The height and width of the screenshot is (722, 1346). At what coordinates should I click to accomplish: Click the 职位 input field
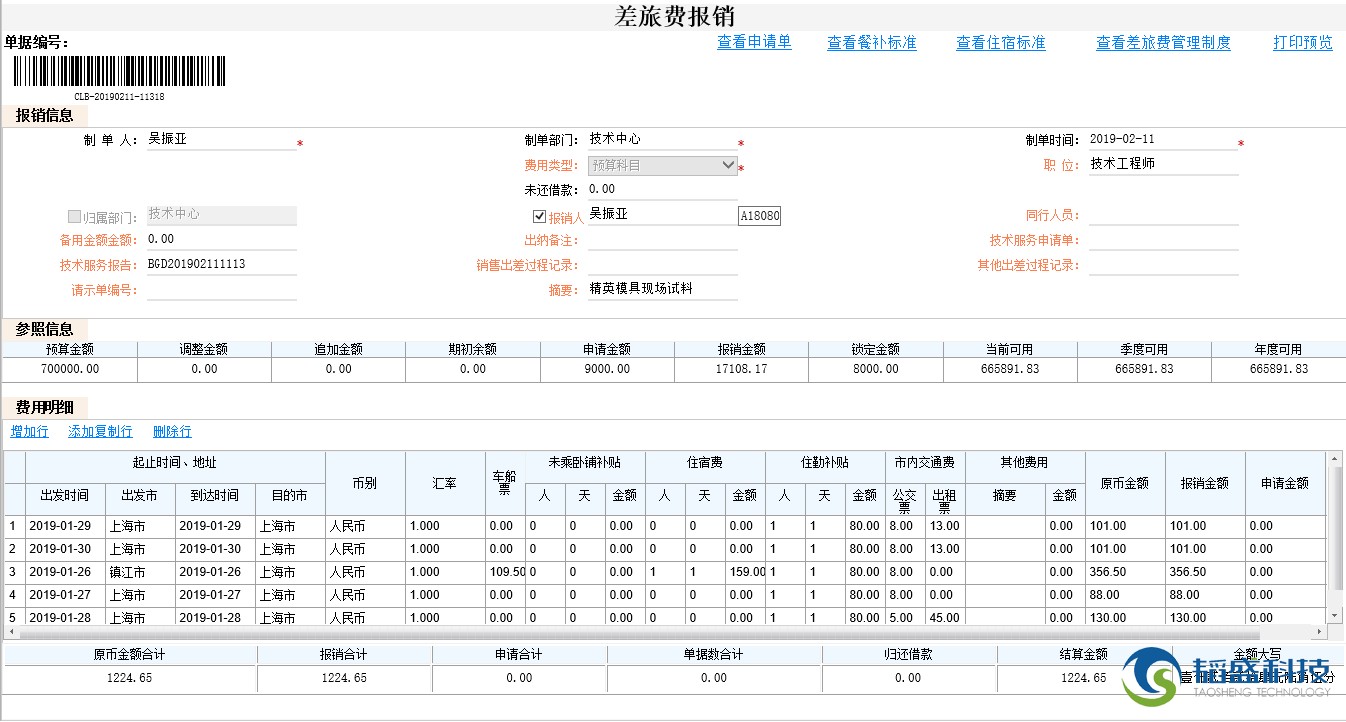click(1163, 164)
